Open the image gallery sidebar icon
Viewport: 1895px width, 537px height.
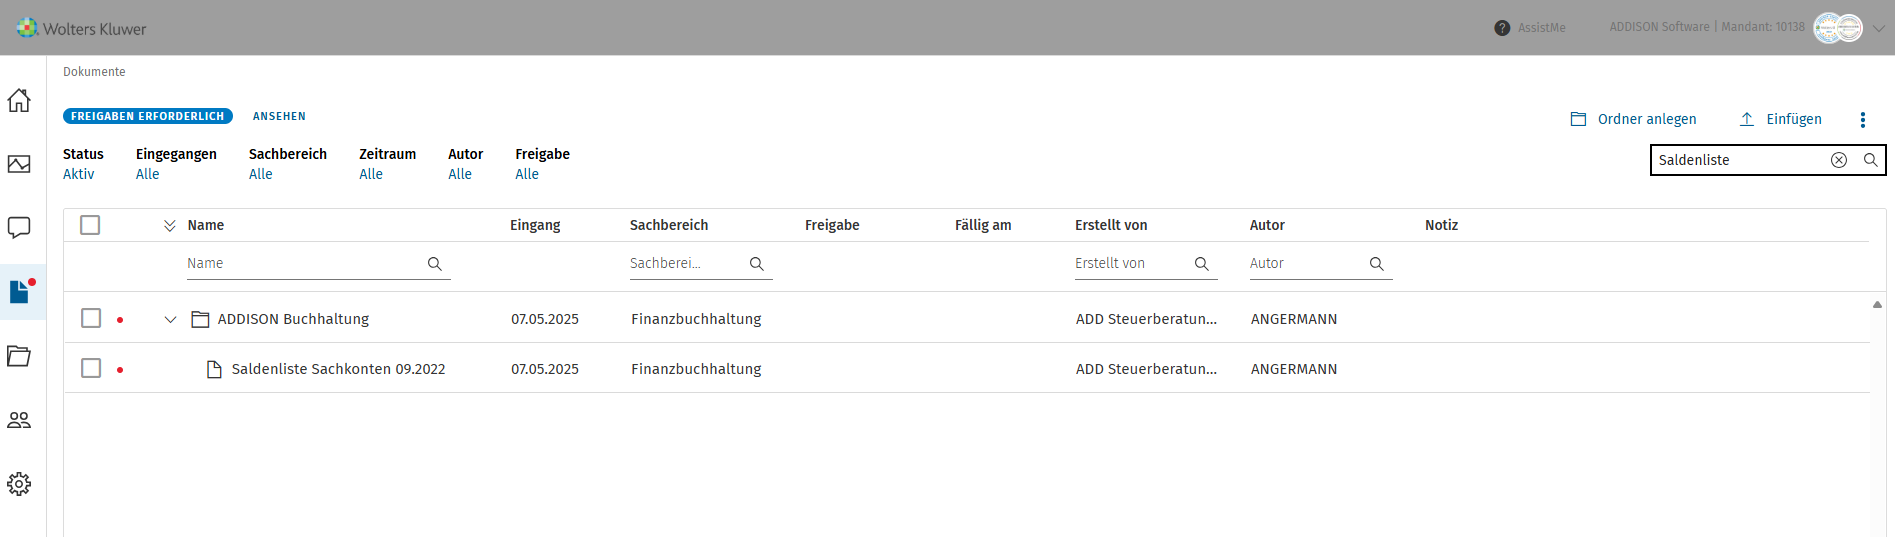coord(19,164)
